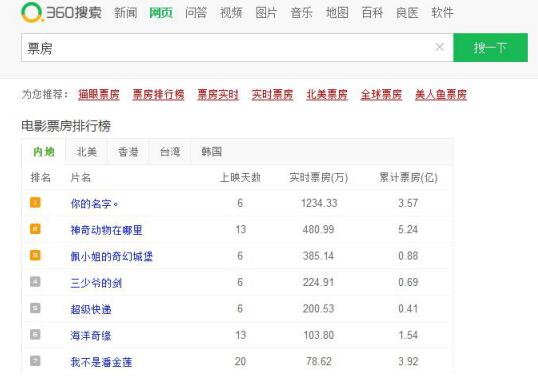Screen dimensions: 538x383
Task: Open the movie link 佩小姐的奇幻城堡
Action: coord(112,256)
